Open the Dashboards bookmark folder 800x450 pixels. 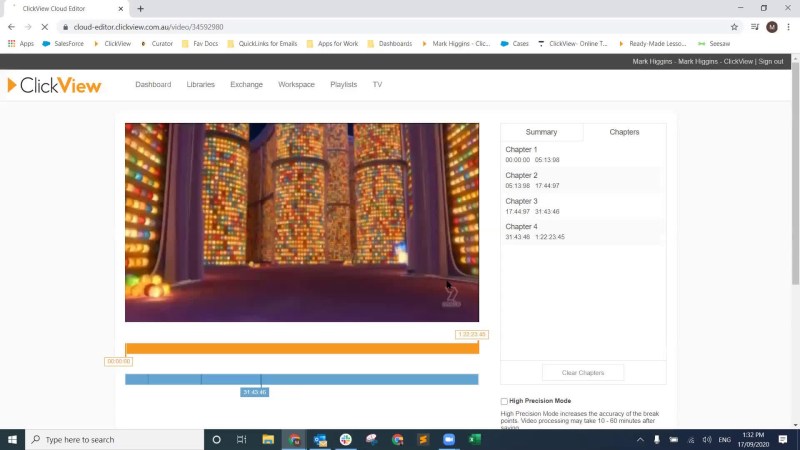tap(390, 44)
